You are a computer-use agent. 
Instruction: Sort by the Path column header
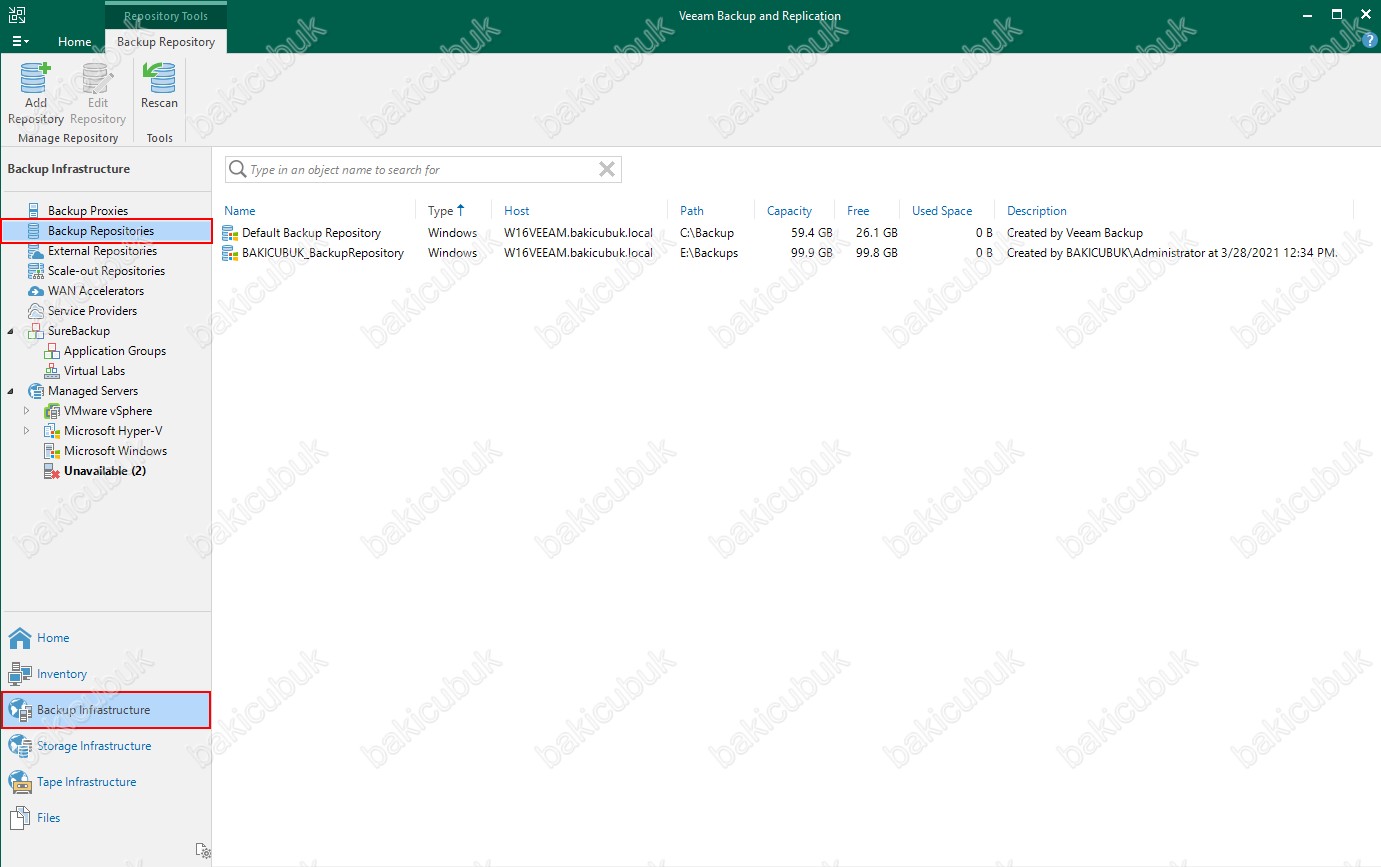[x=692, y=211]
